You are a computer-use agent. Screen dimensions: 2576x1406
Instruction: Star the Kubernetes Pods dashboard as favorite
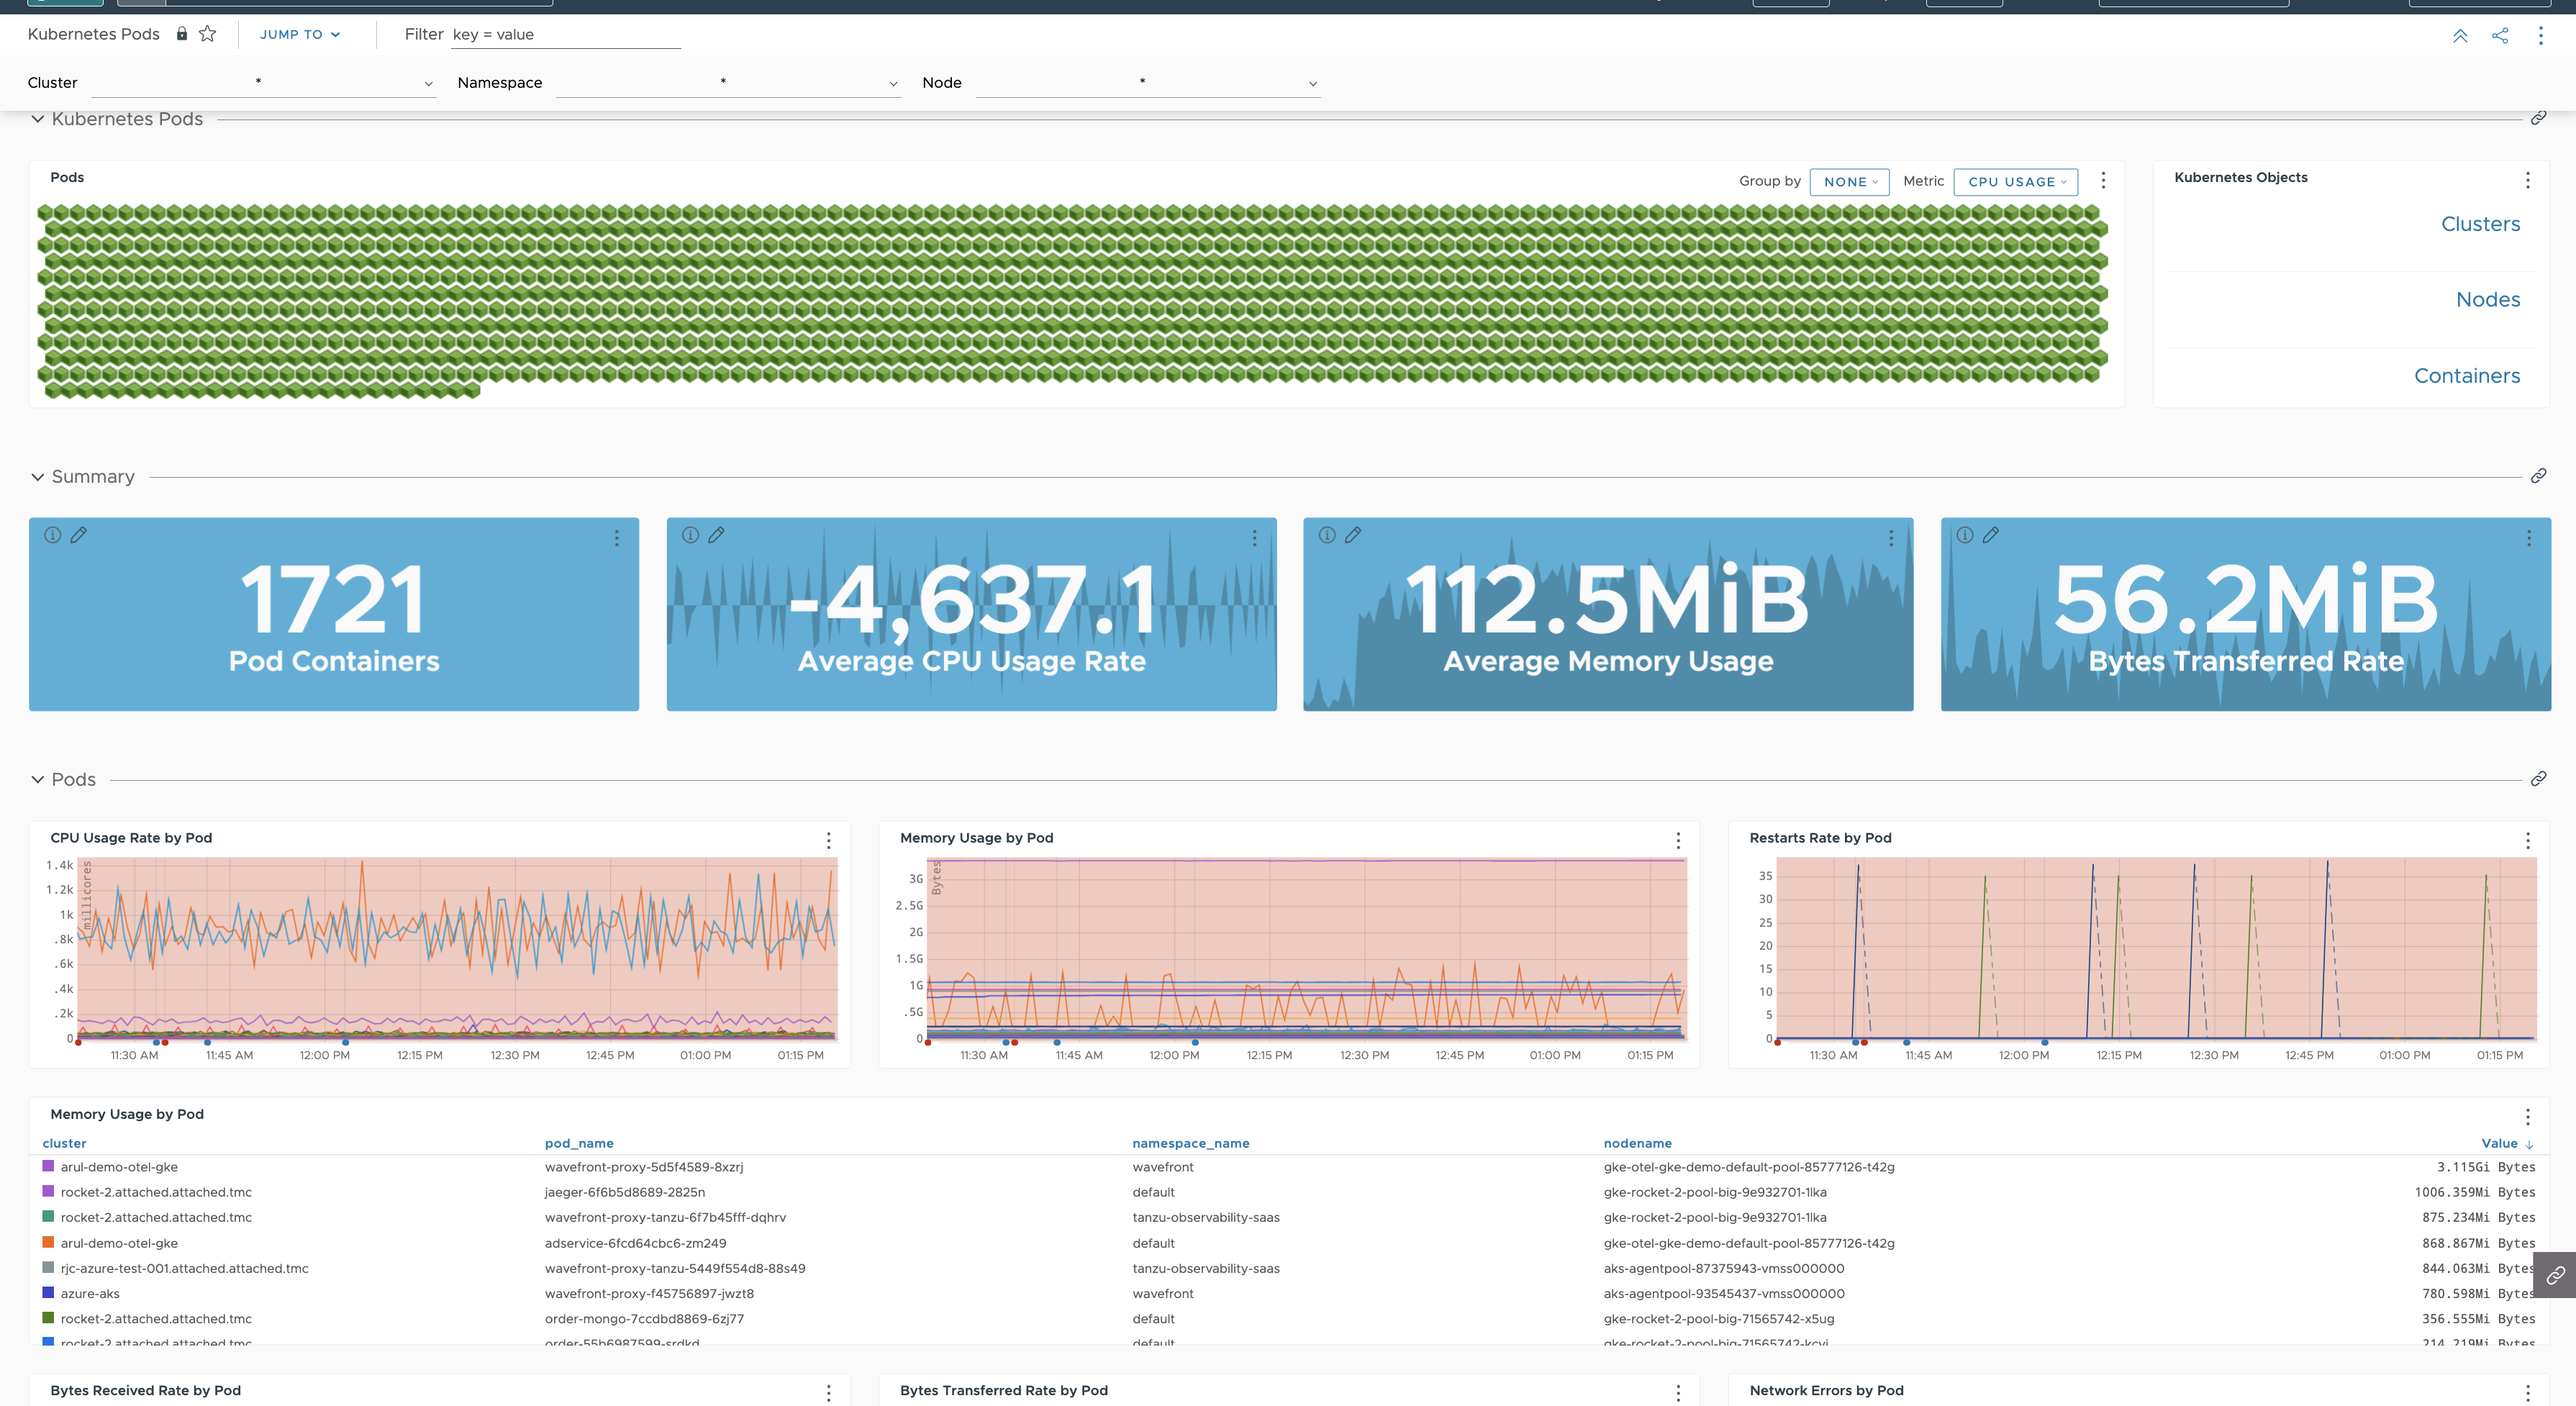pyautogui.click(x=208, y=33)
